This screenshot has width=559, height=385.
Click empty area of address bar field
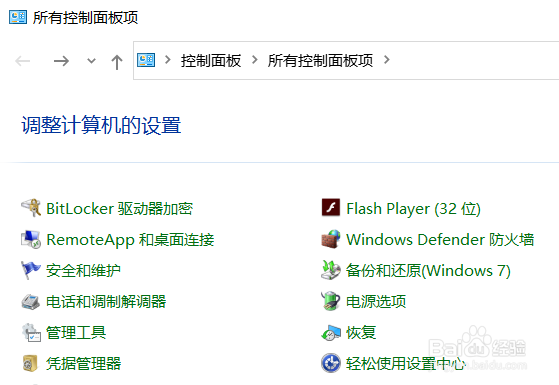(x=474, y=61)
